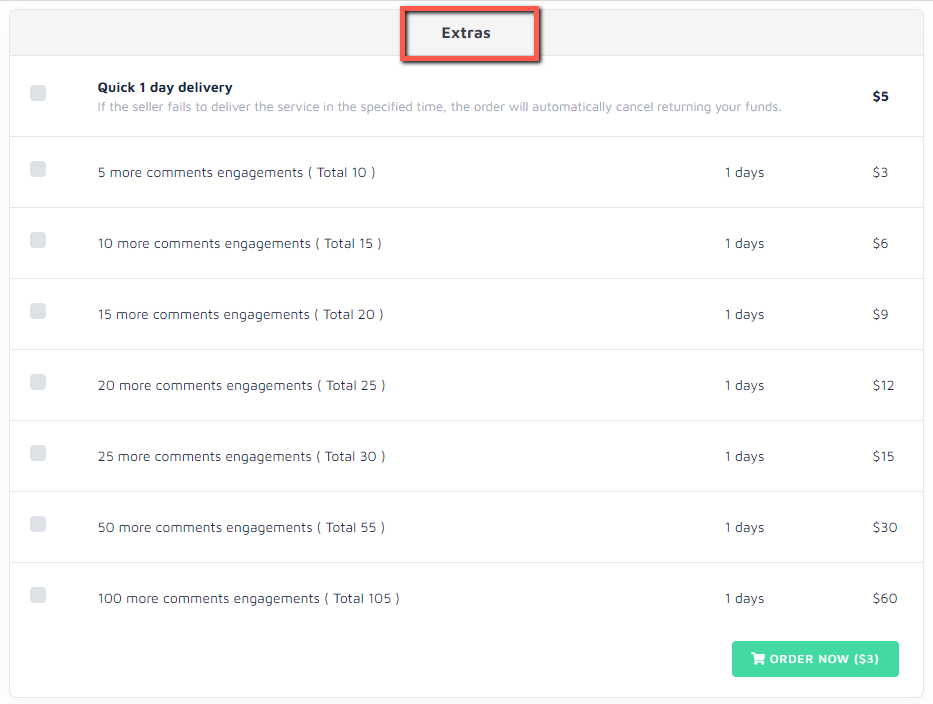This screenshot has height=704, width=933.
Task: Click the $3 price on Total 10 row
Action: [x=880, y=172]
